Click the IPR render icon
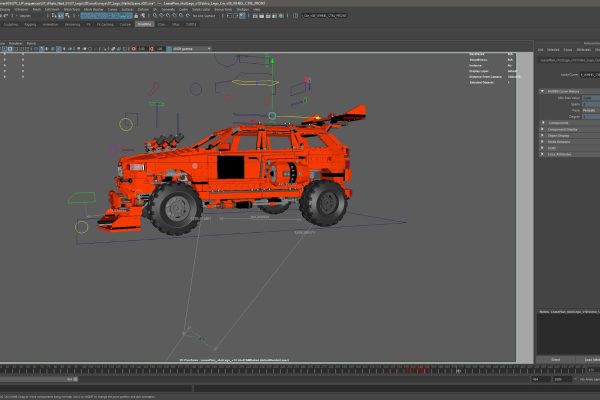This screenshot has width=600, height=400. coord(268,16)
